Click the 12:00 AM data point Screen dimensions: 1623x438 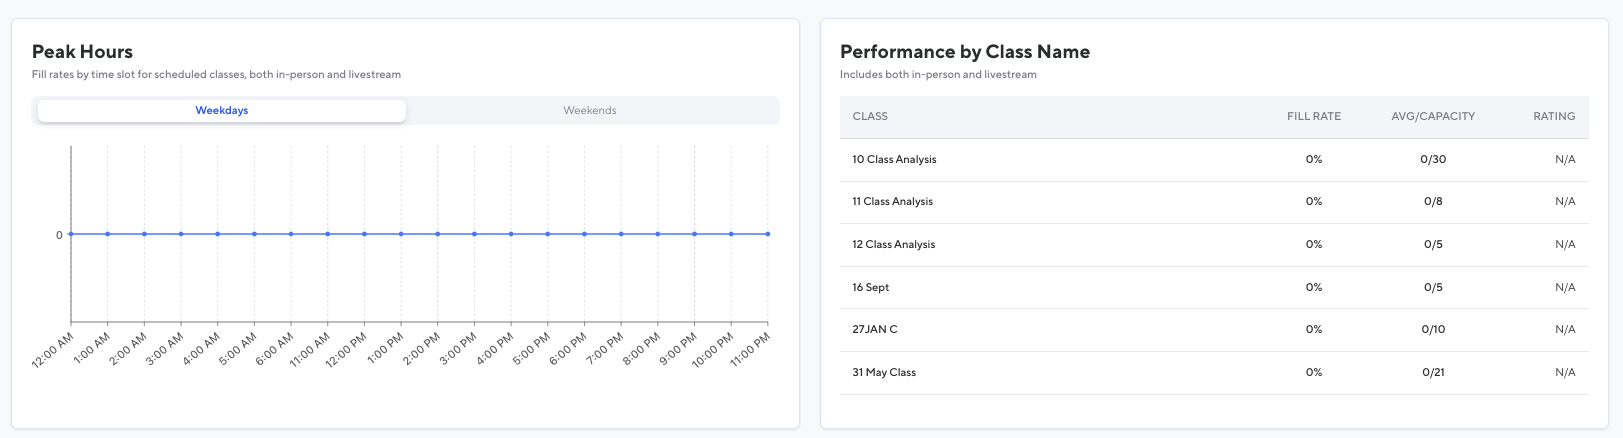click(71, 234)
